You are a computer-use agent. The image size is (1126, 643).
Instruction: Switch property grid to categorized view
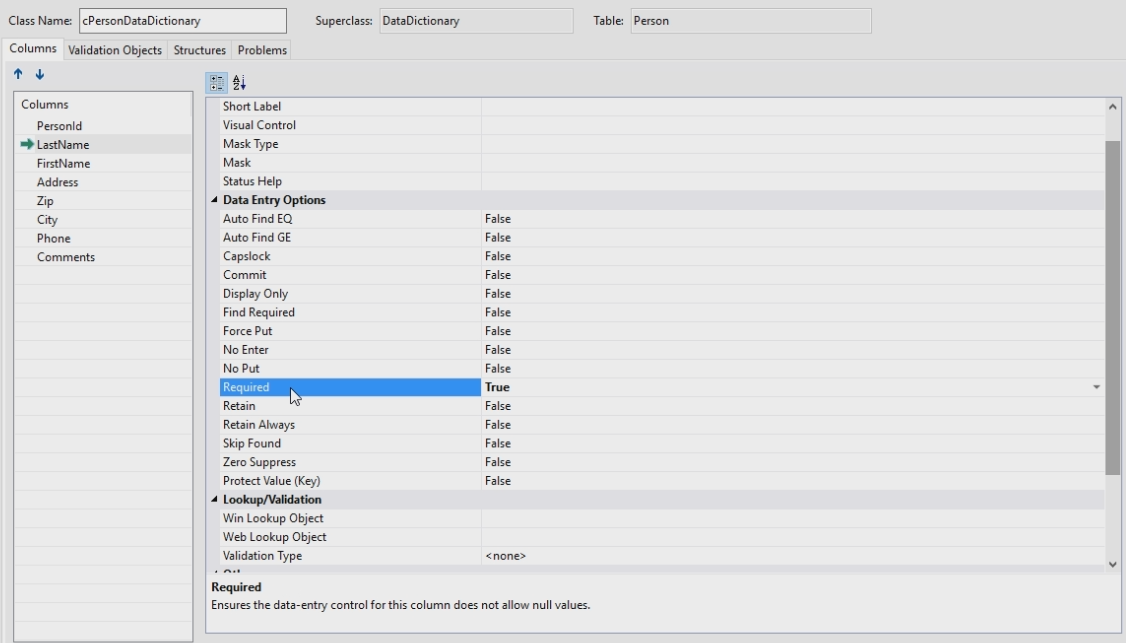tap(216, 83)
